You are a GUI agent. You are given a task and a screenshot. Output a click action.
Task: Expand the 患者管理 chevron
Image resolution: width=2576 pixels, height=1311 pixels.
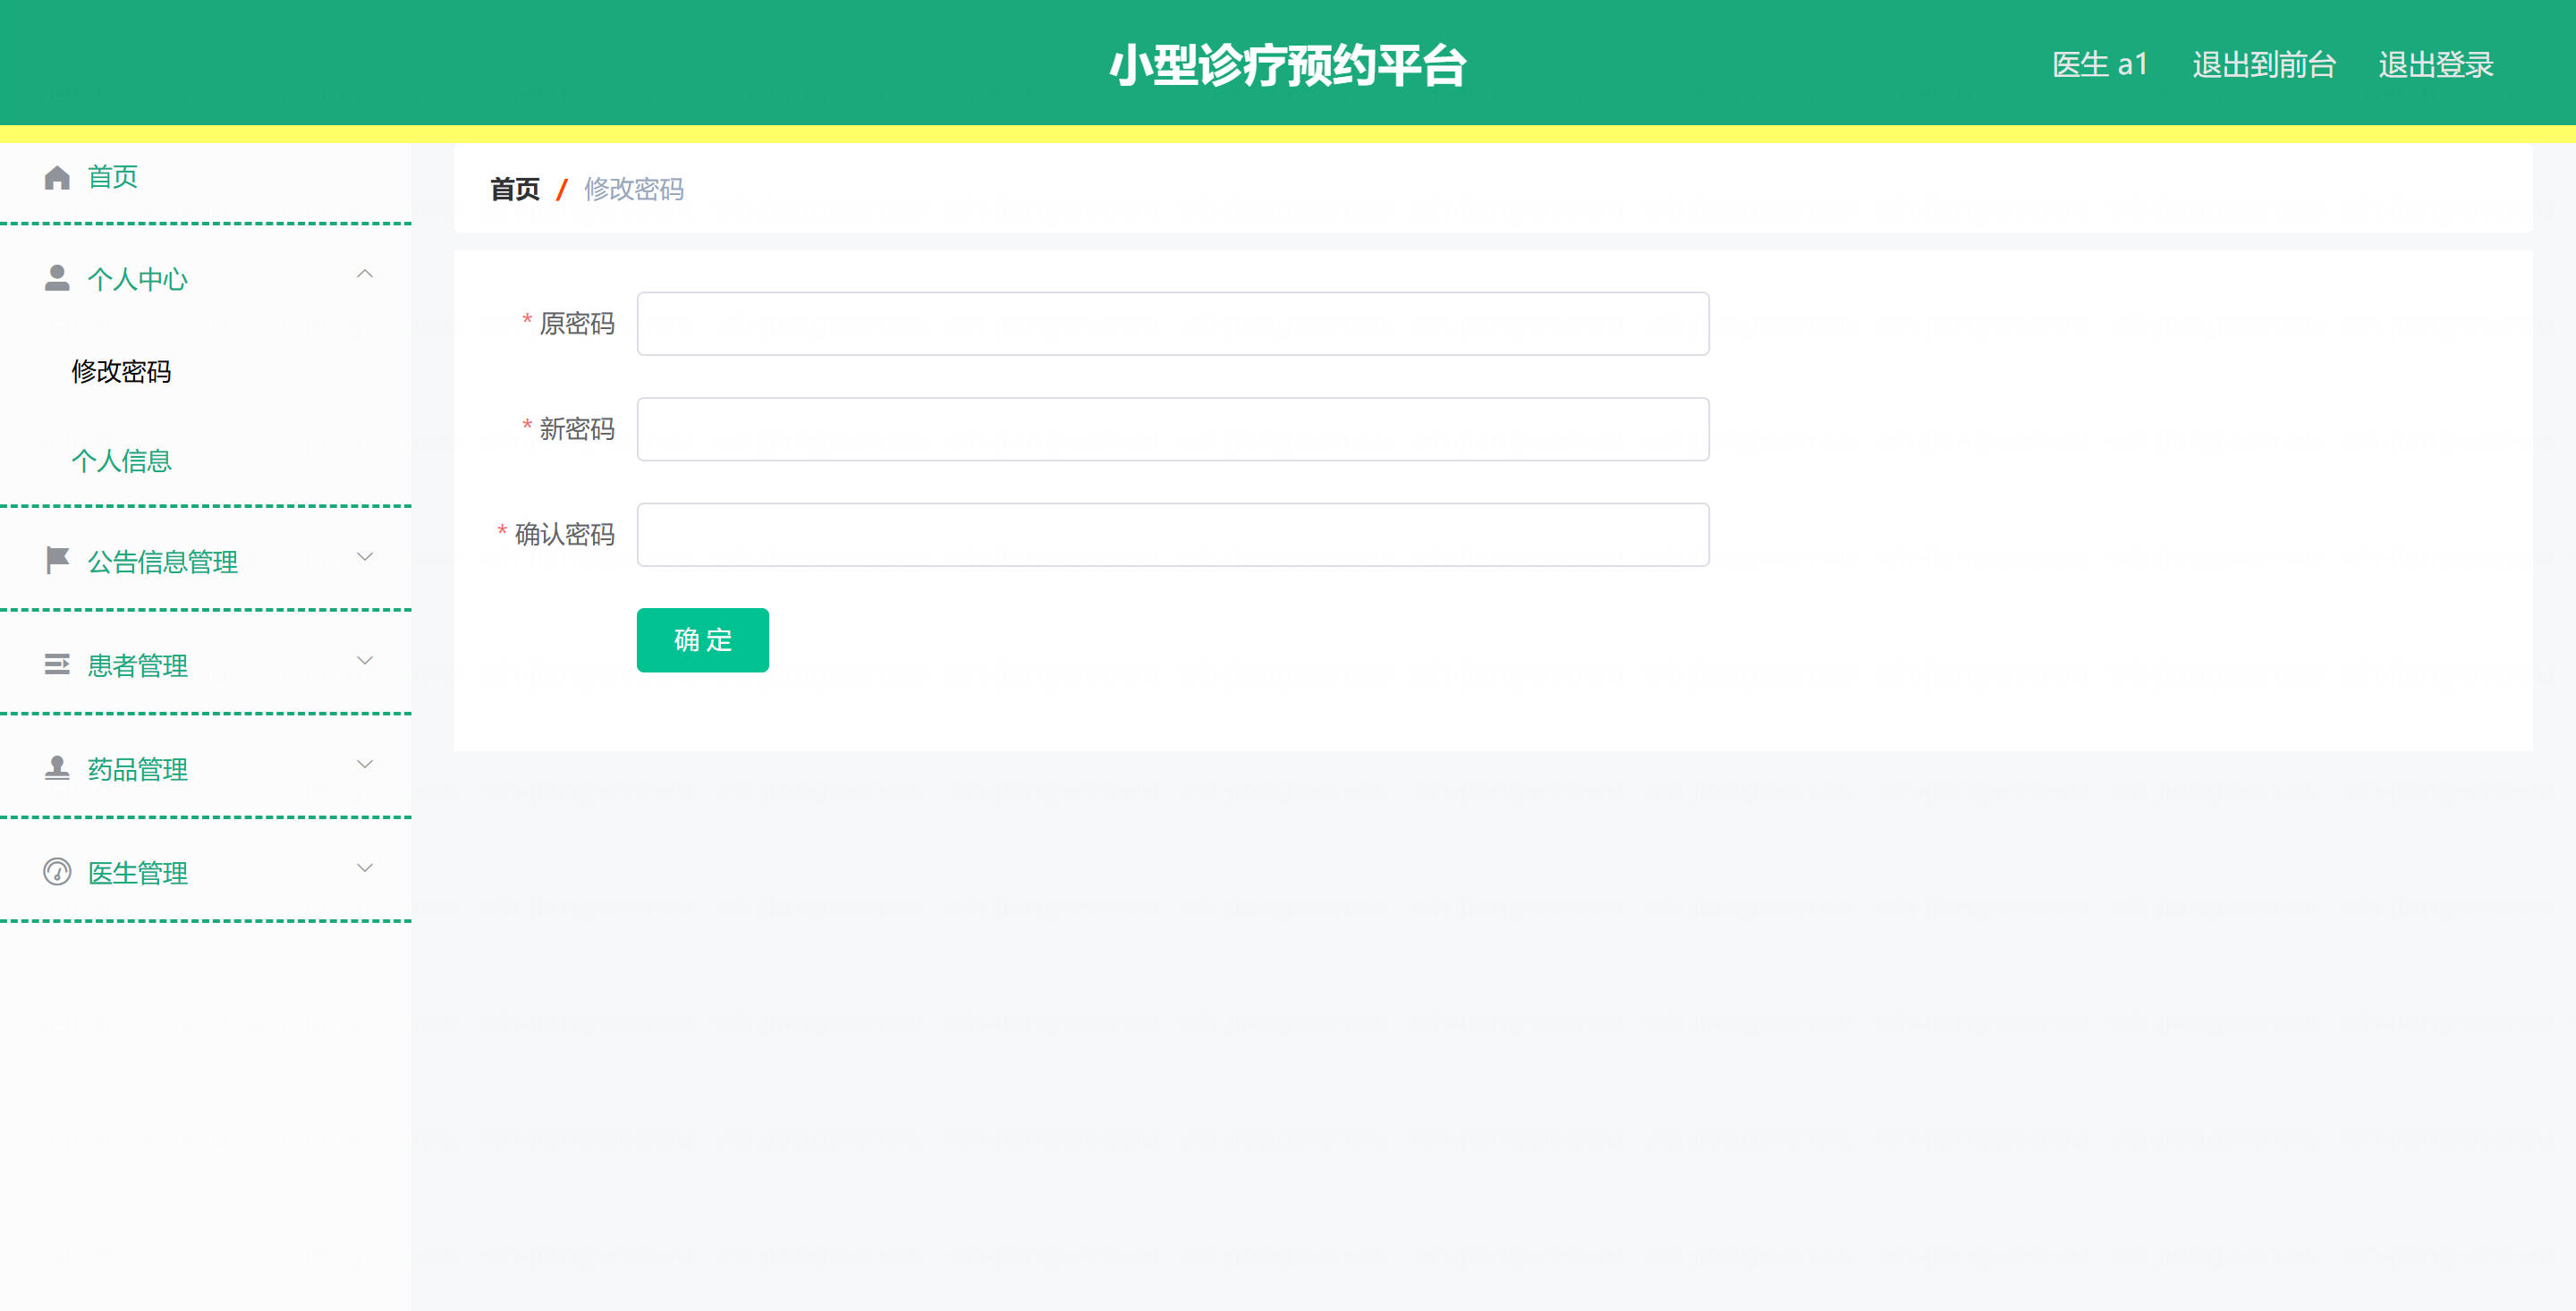(365, 661)
